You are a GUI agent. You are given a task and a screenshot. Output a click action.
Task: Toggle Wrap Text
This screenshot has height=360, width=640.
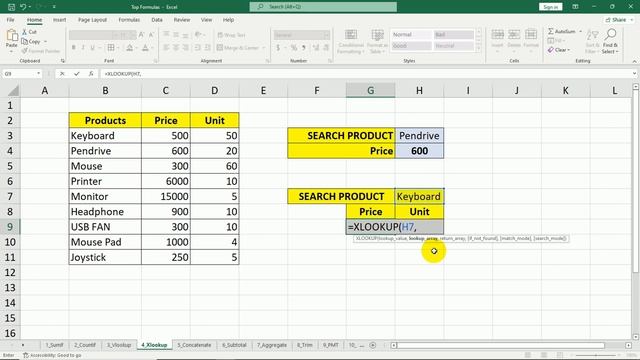231,35
